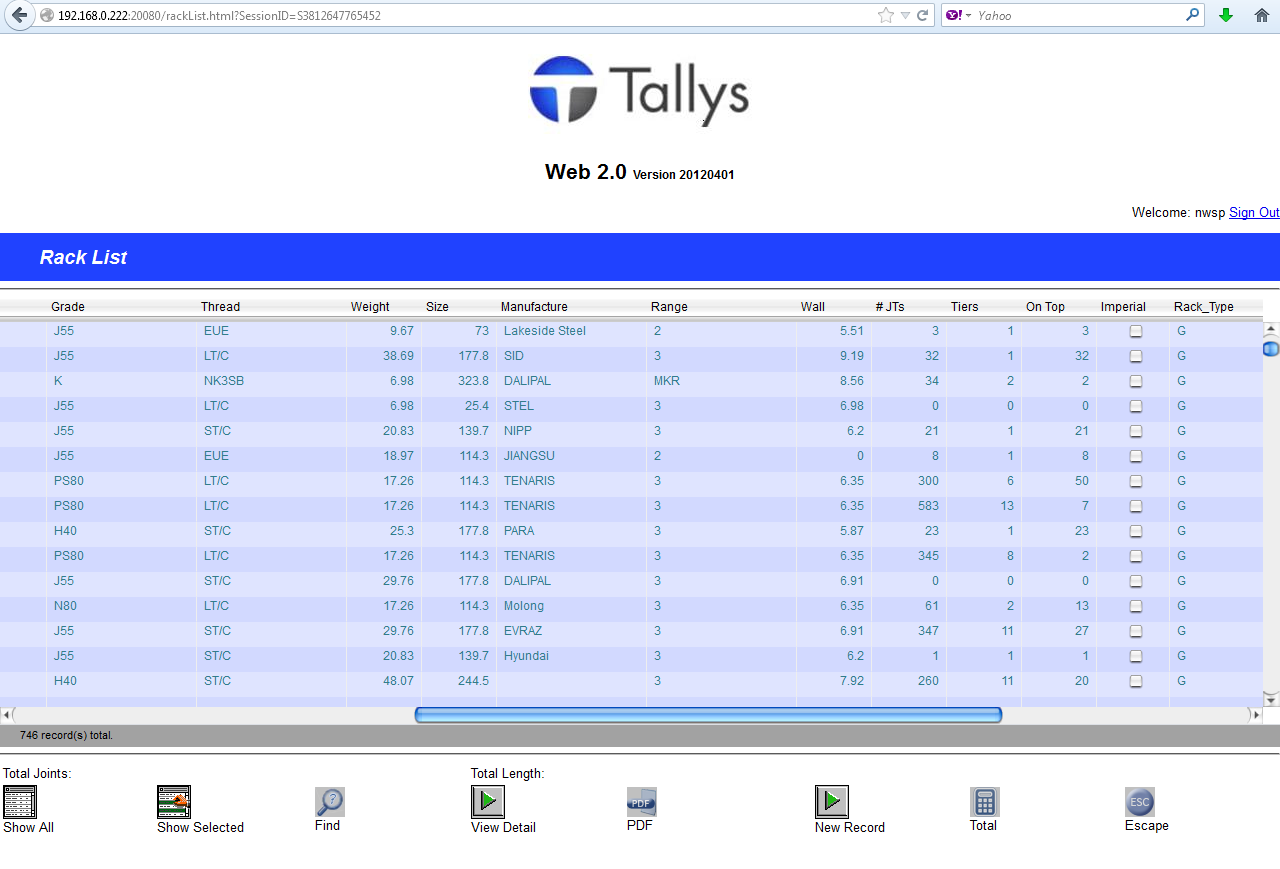The width and height of the screenshot is (1280, 869).
Task: Open the Find search tool
Action: tap(329, 800)
